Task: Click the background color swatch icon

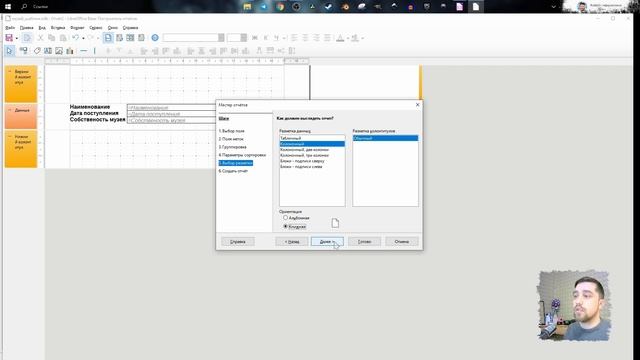Action: [355, 38]
